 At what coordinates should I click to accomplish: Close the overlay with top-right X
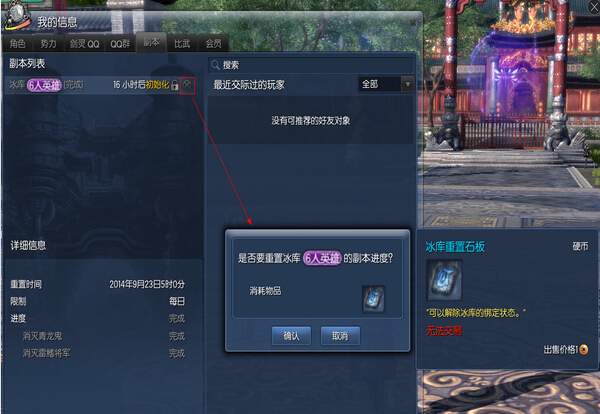click(x=594, y=6)
